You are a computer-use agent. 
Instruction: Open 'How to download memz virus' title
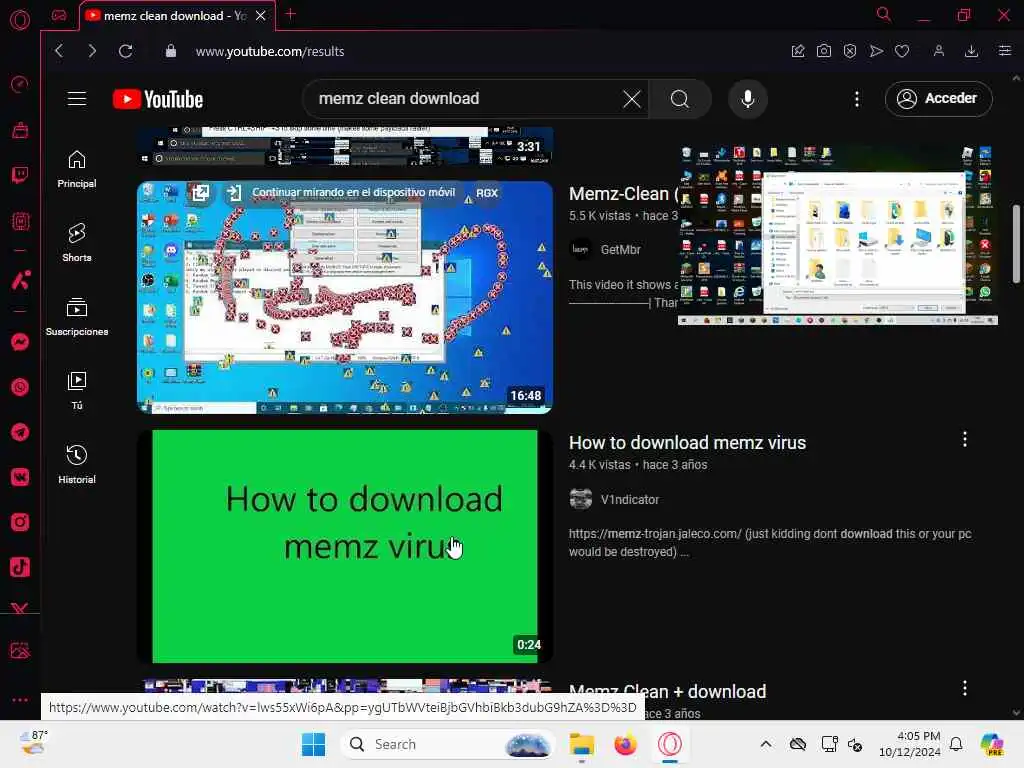tap(687, 443)
